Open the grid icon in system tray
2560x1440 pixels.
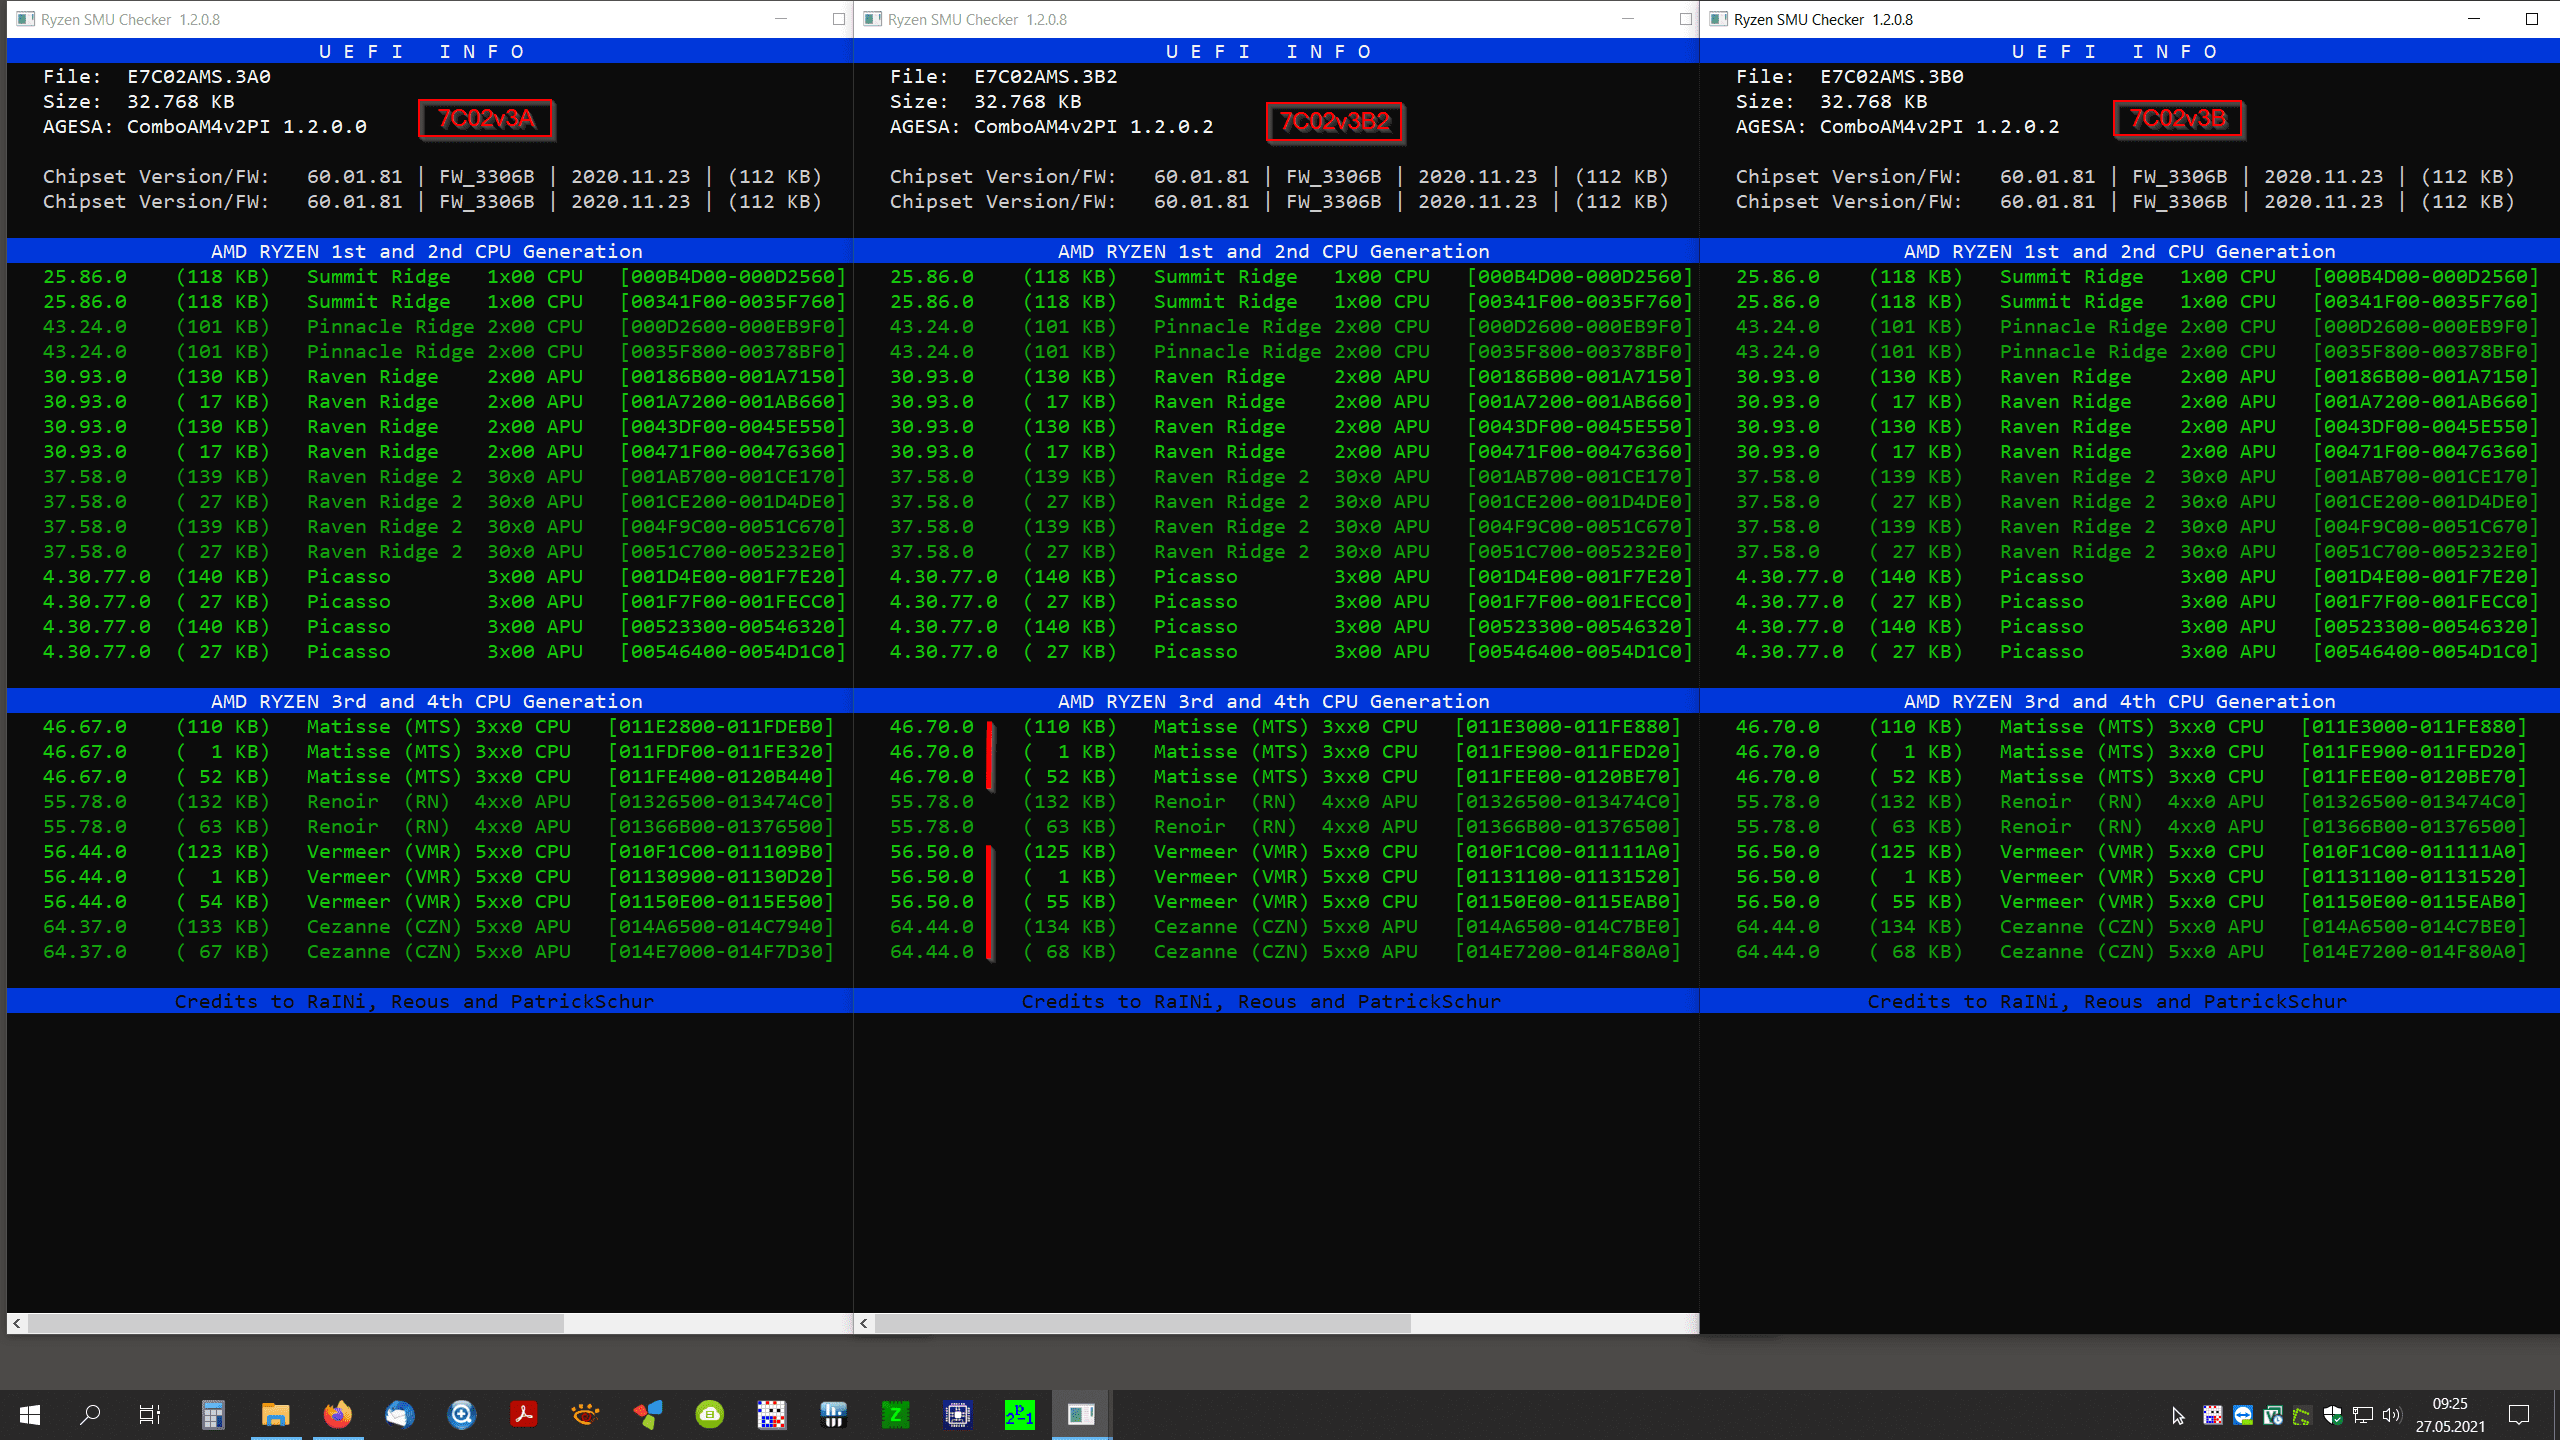tap(2213, 1415)
